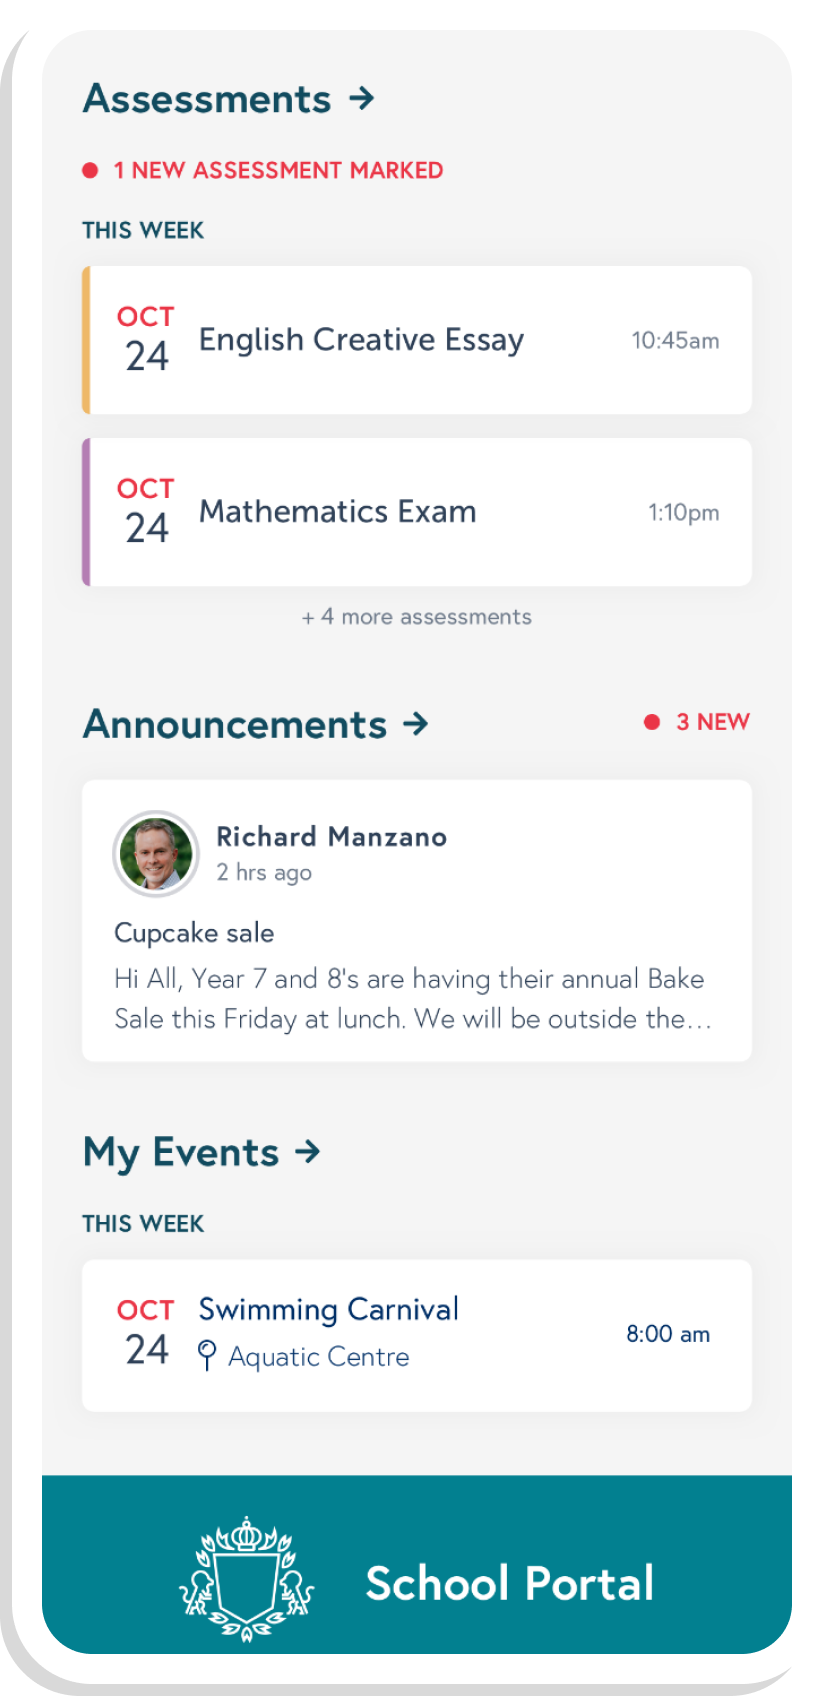Image resolution: width=822 pixels, height=1696 pixels.
Task: Open the Assessments section heading
Action: [207, 99]
